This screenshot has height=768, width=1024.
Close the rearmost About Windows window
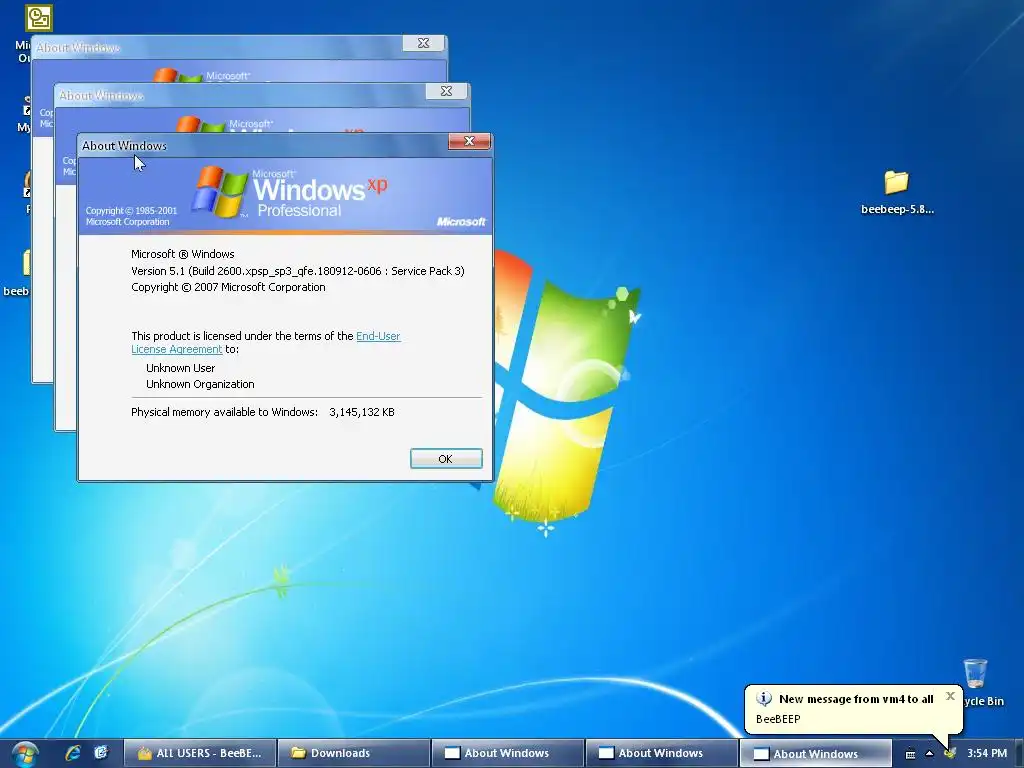423,43
